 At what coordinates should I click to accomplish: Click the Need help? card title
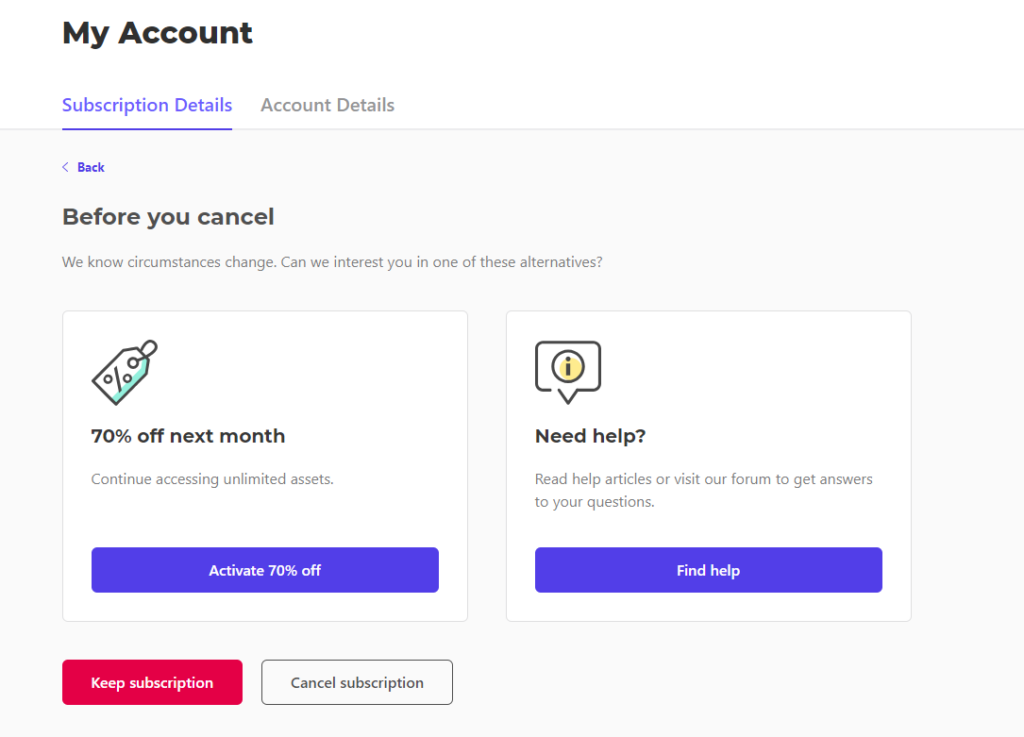(x=590, y=436)
